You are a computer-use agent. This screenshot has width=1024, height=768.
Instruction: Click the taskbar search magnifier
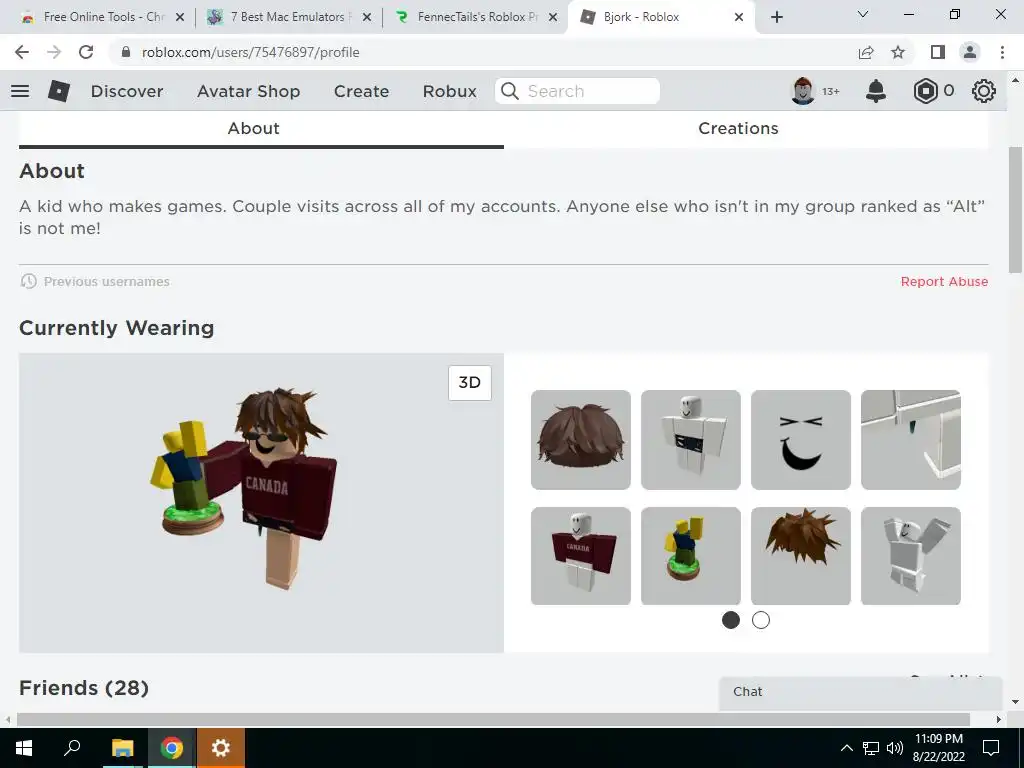pyautogui.click(x=72, y=748)
